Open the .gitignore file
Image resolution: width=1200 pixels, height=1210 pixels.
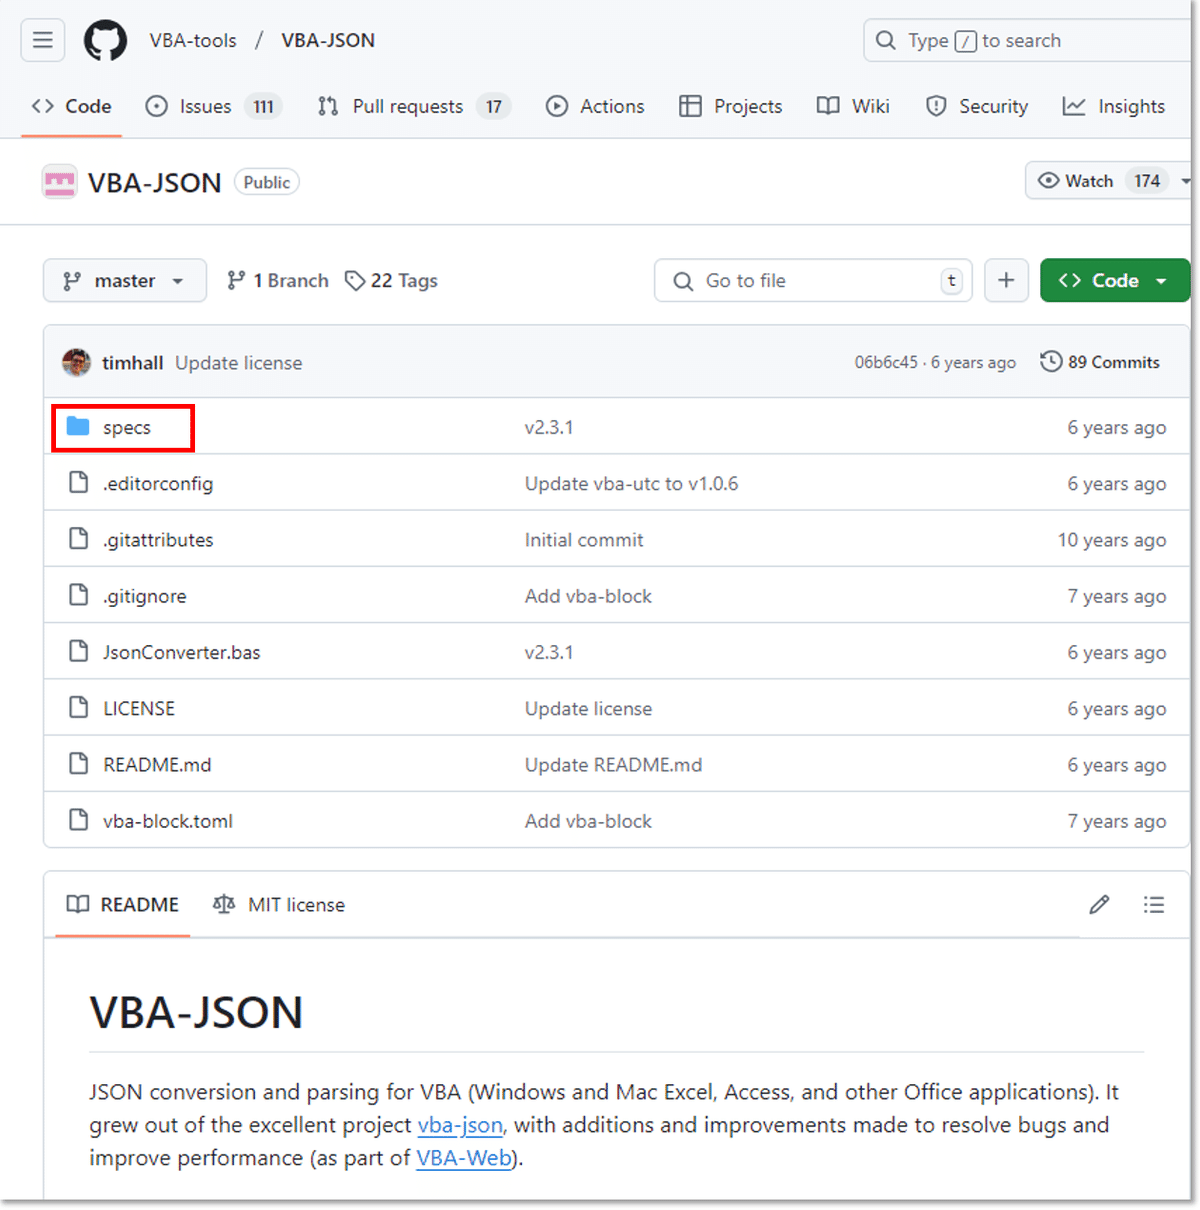pyautogui.click(x=145, y=596)
